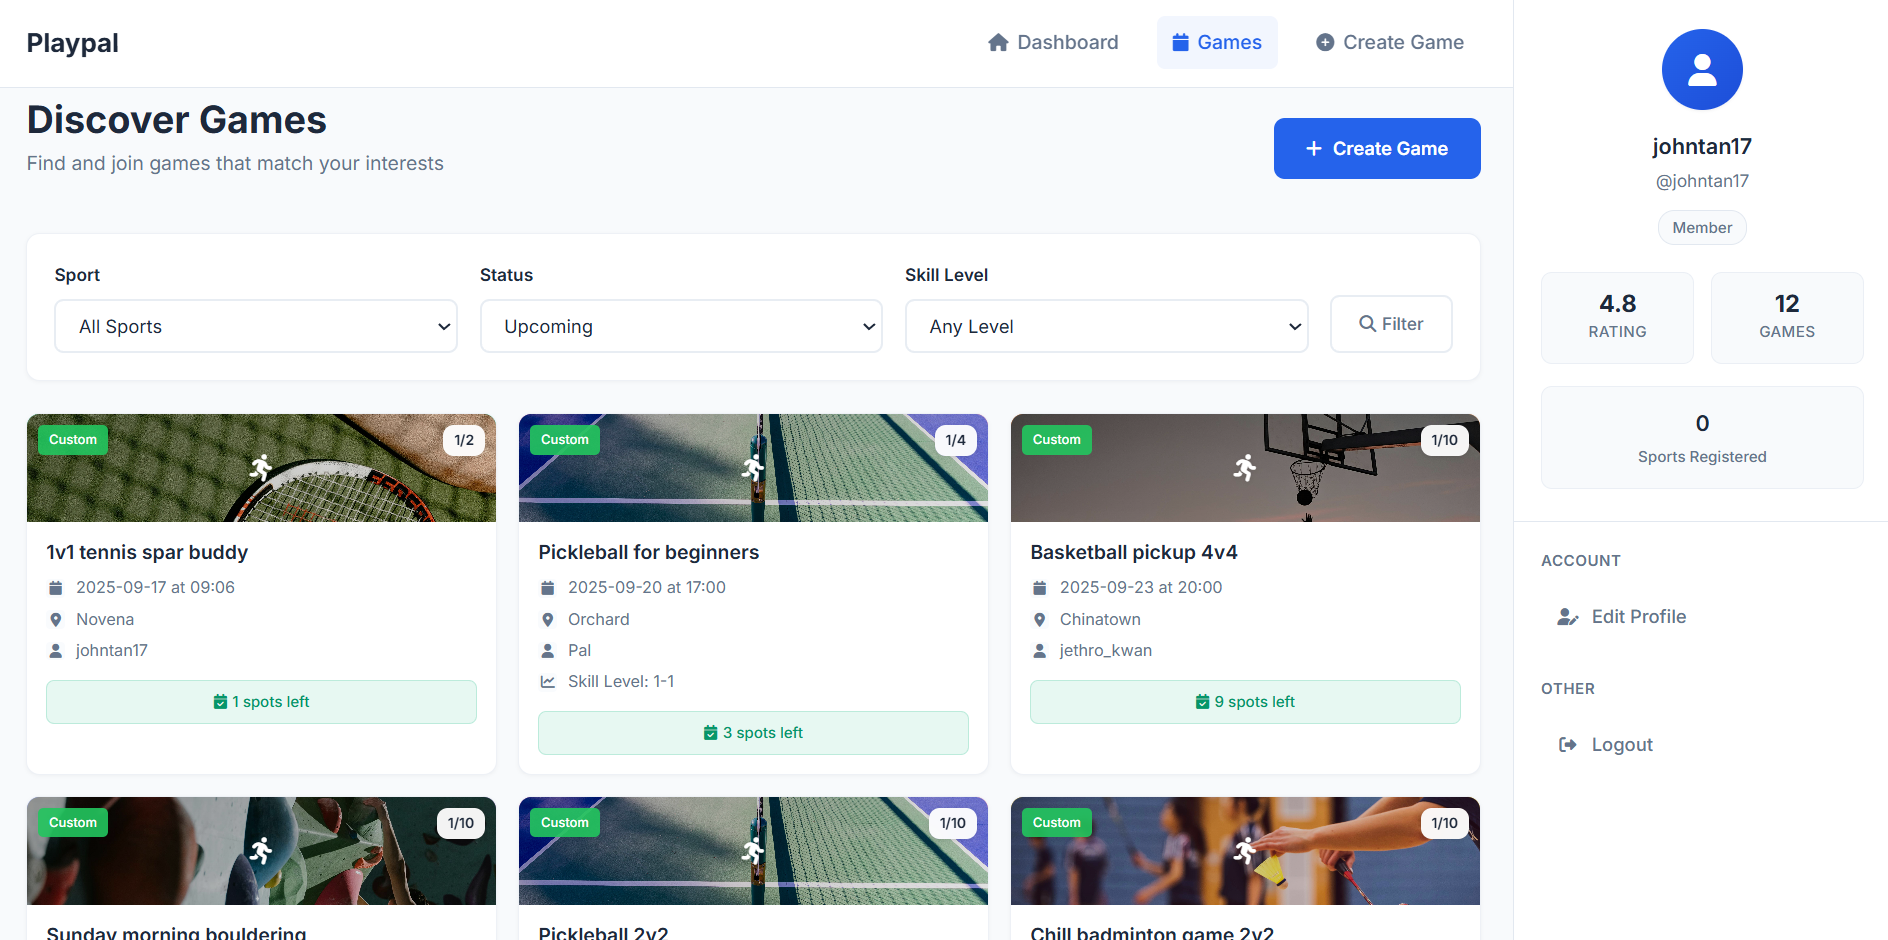
Task: Click the 4.8 Rating stat box
Action: (1617, 317)
